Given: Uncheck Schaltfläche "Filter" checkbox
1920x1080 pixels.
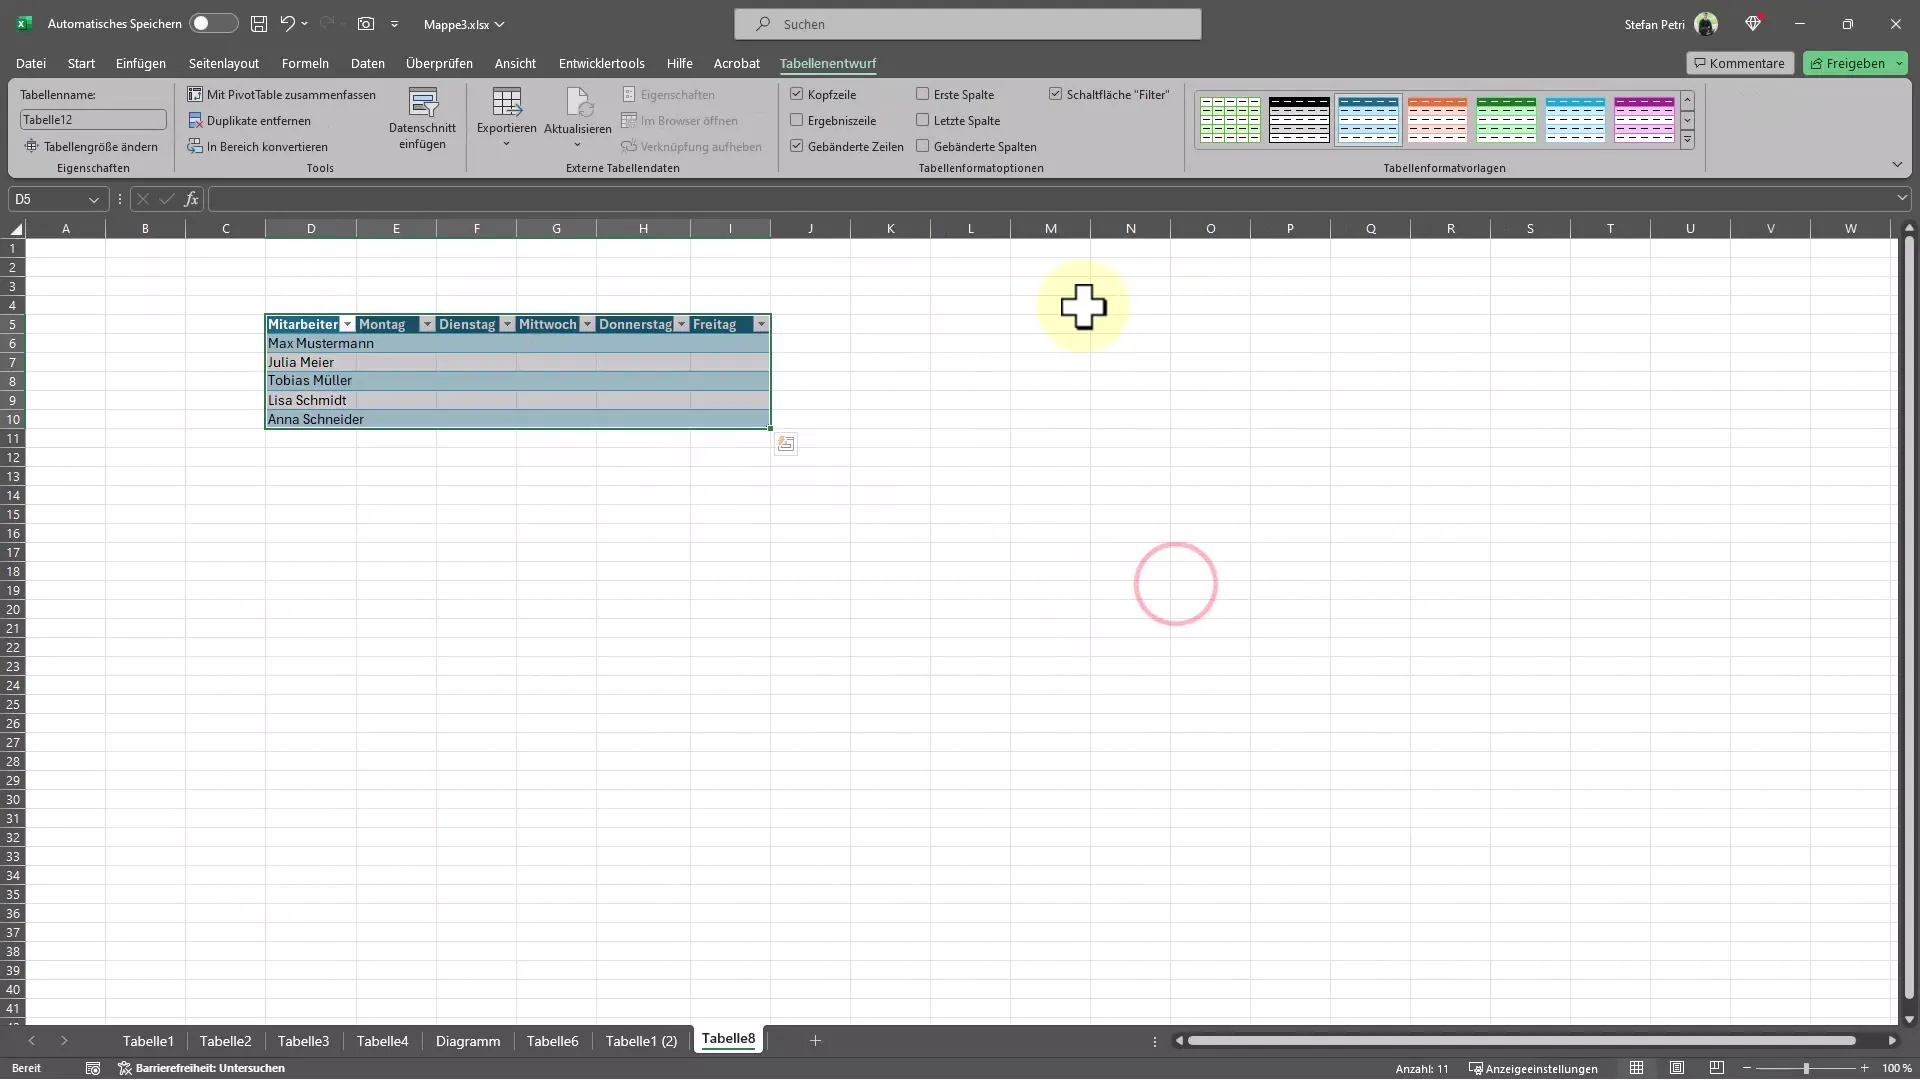Looking at the screenshot, I should [1055, 94].
